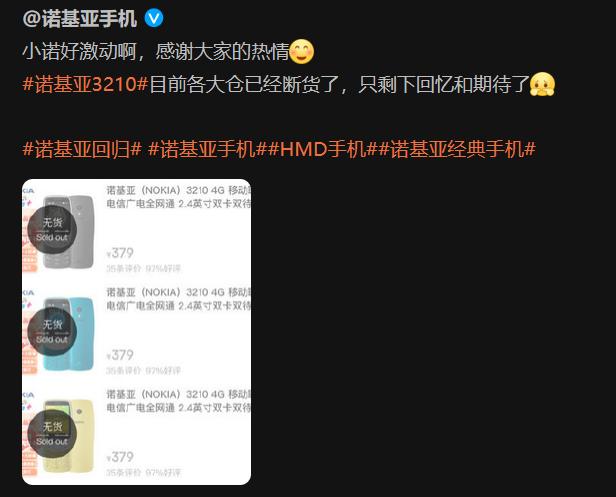This screenshot has height=497, width=616.
Task: Click the second Sold out badge
Action: coord(52,332)
